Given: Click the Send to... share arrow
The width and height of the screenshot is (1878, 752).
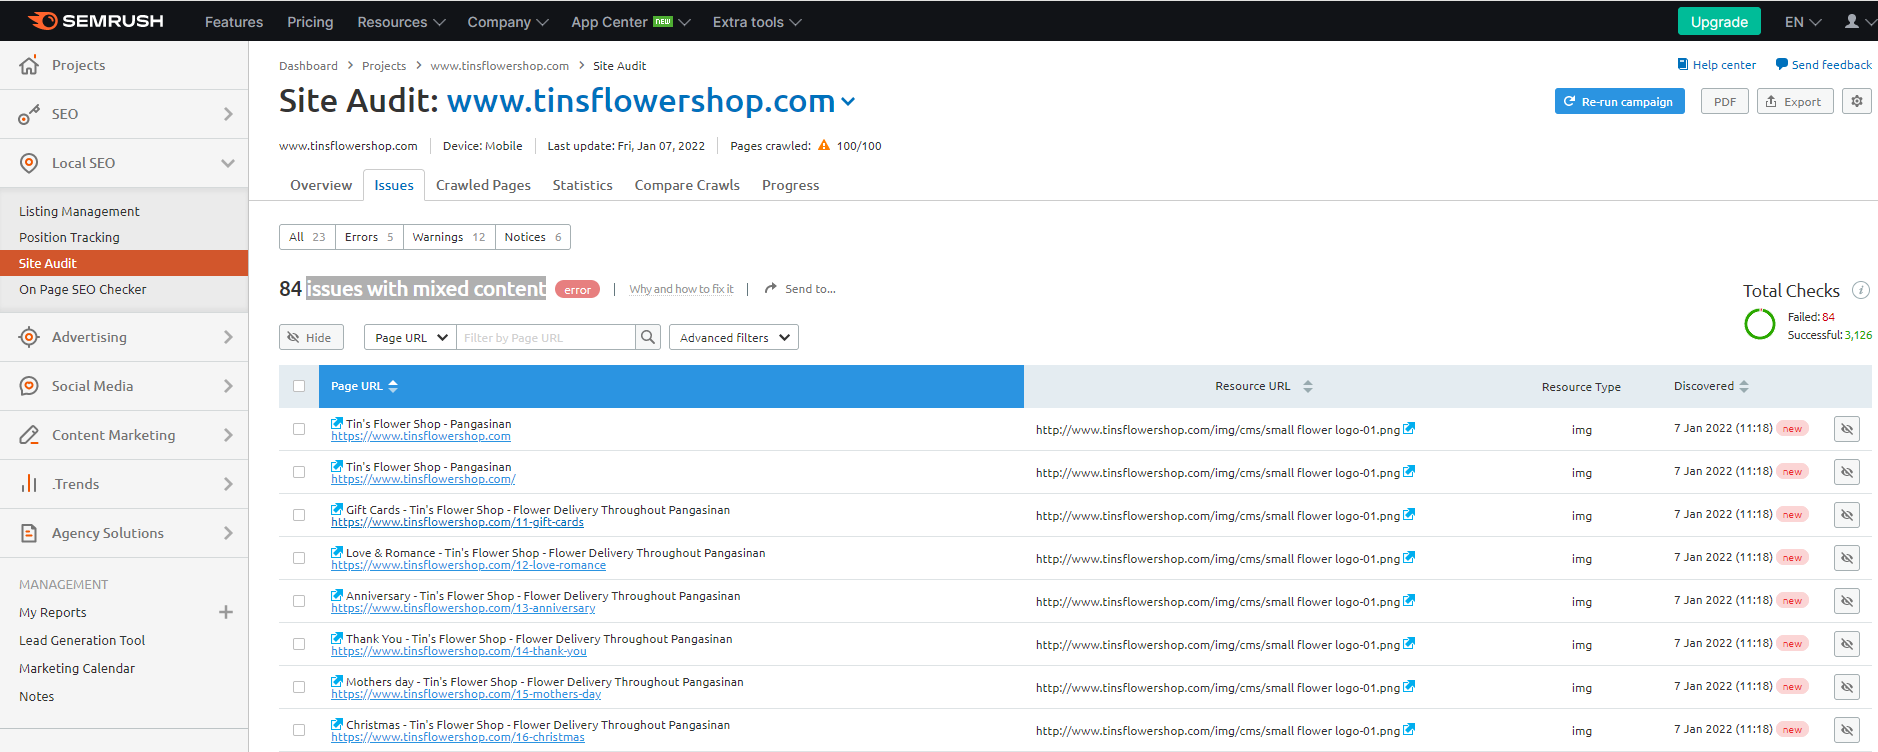Looking at the screenshot, I should point(770,288).
